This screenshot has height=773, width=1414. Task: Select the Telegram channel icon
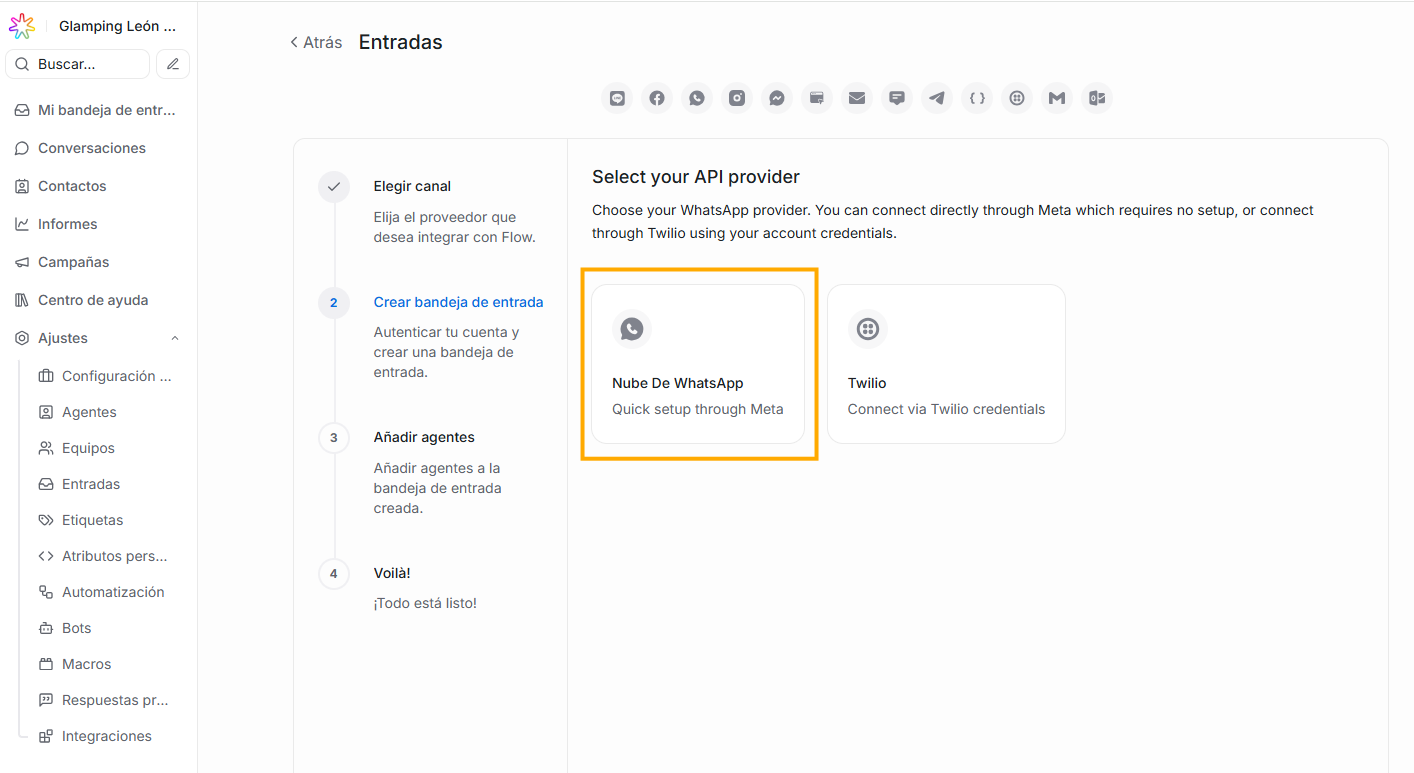[937, 98]
